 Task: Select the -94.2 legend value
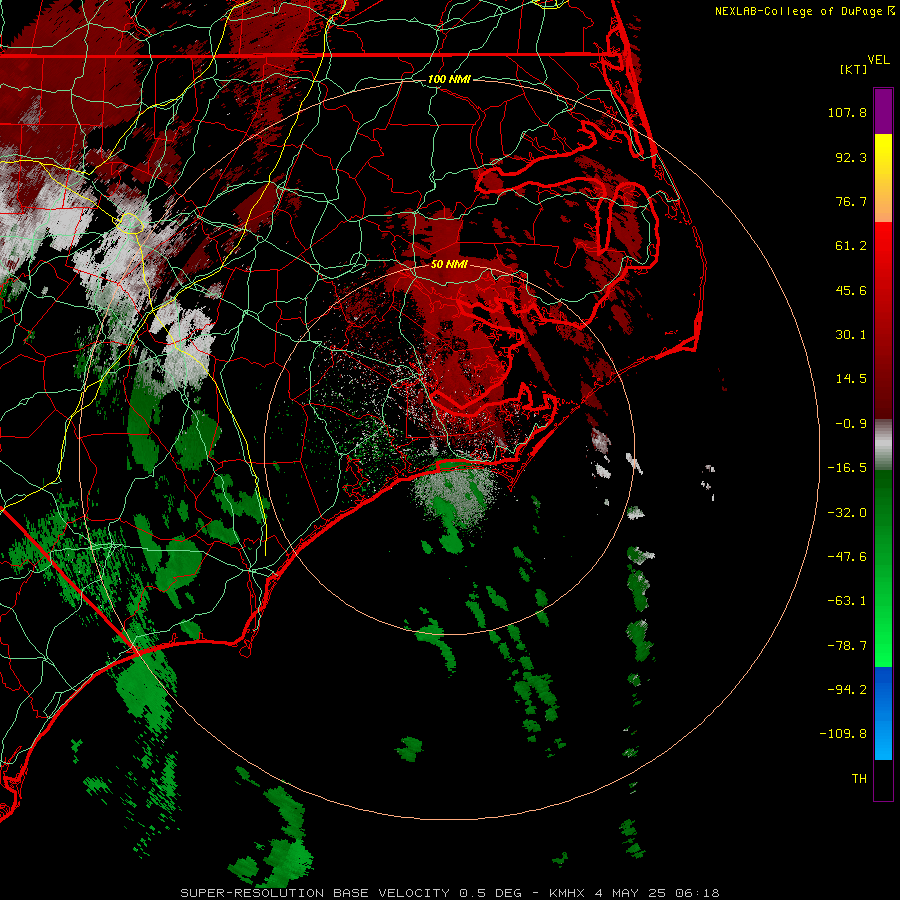847,689
